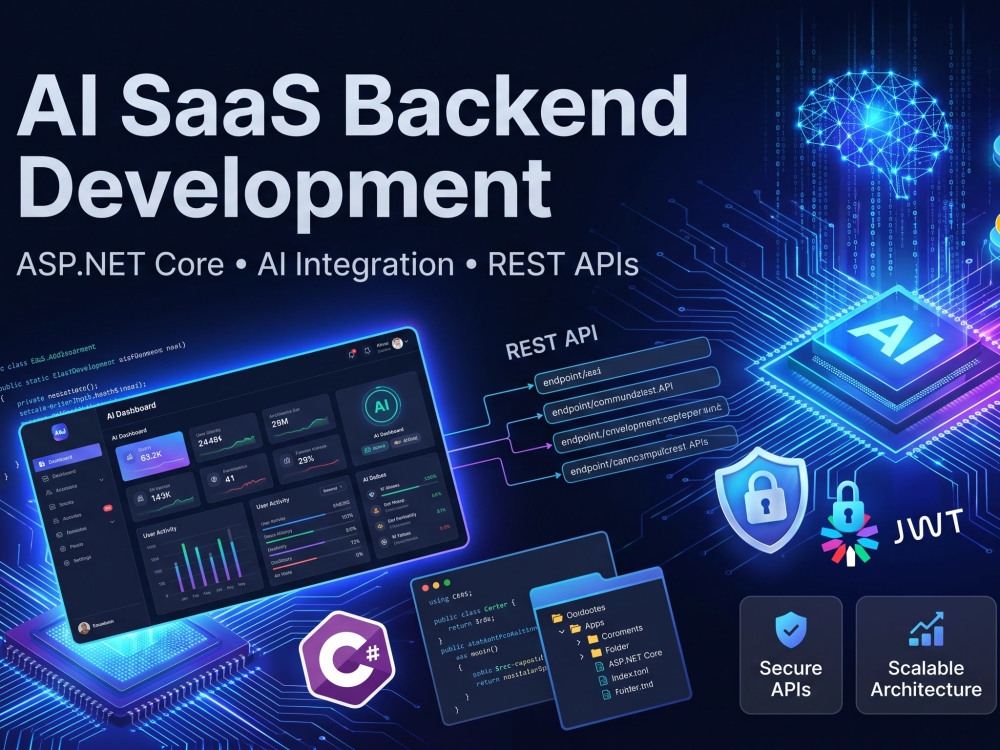Click the Apps folder icon
The image size is (1000, 750).
[x=575, y=628]
